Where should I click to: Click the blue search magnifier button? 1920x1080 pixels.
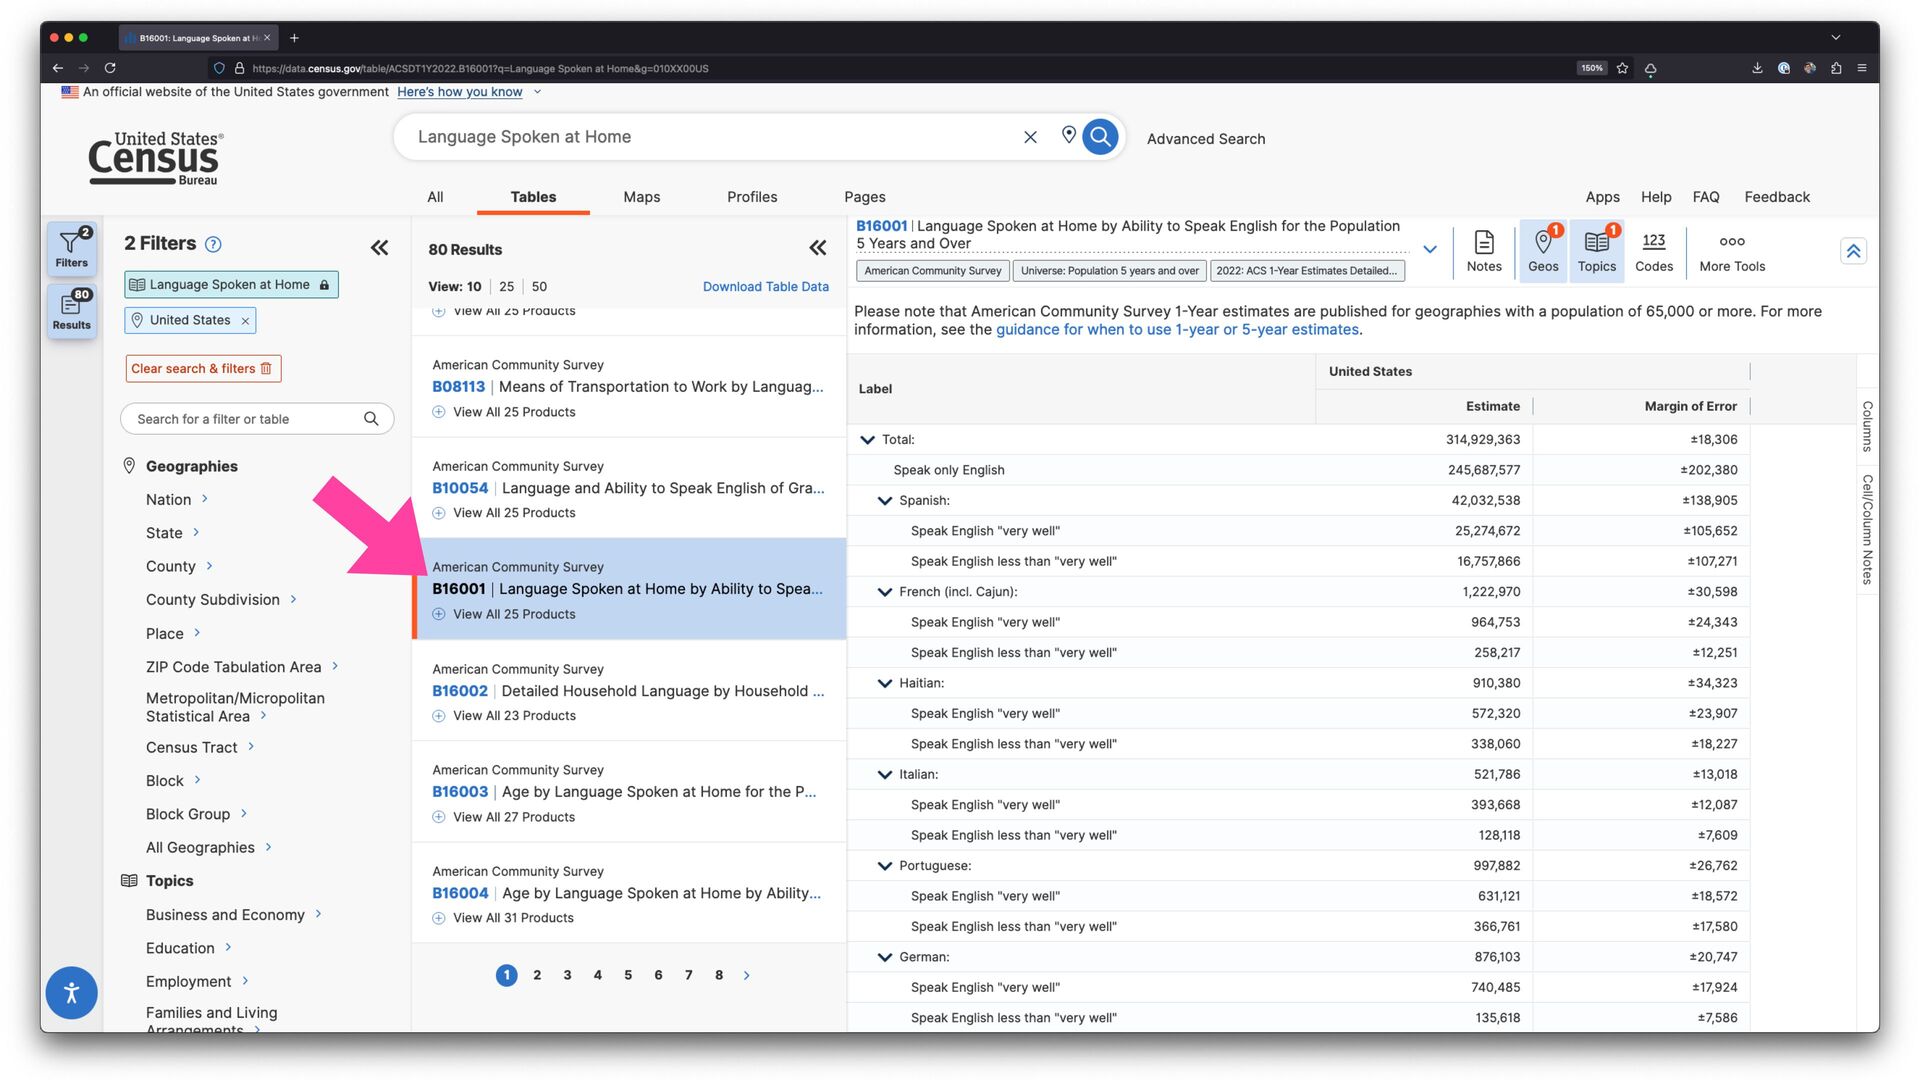coord(1100,137)
